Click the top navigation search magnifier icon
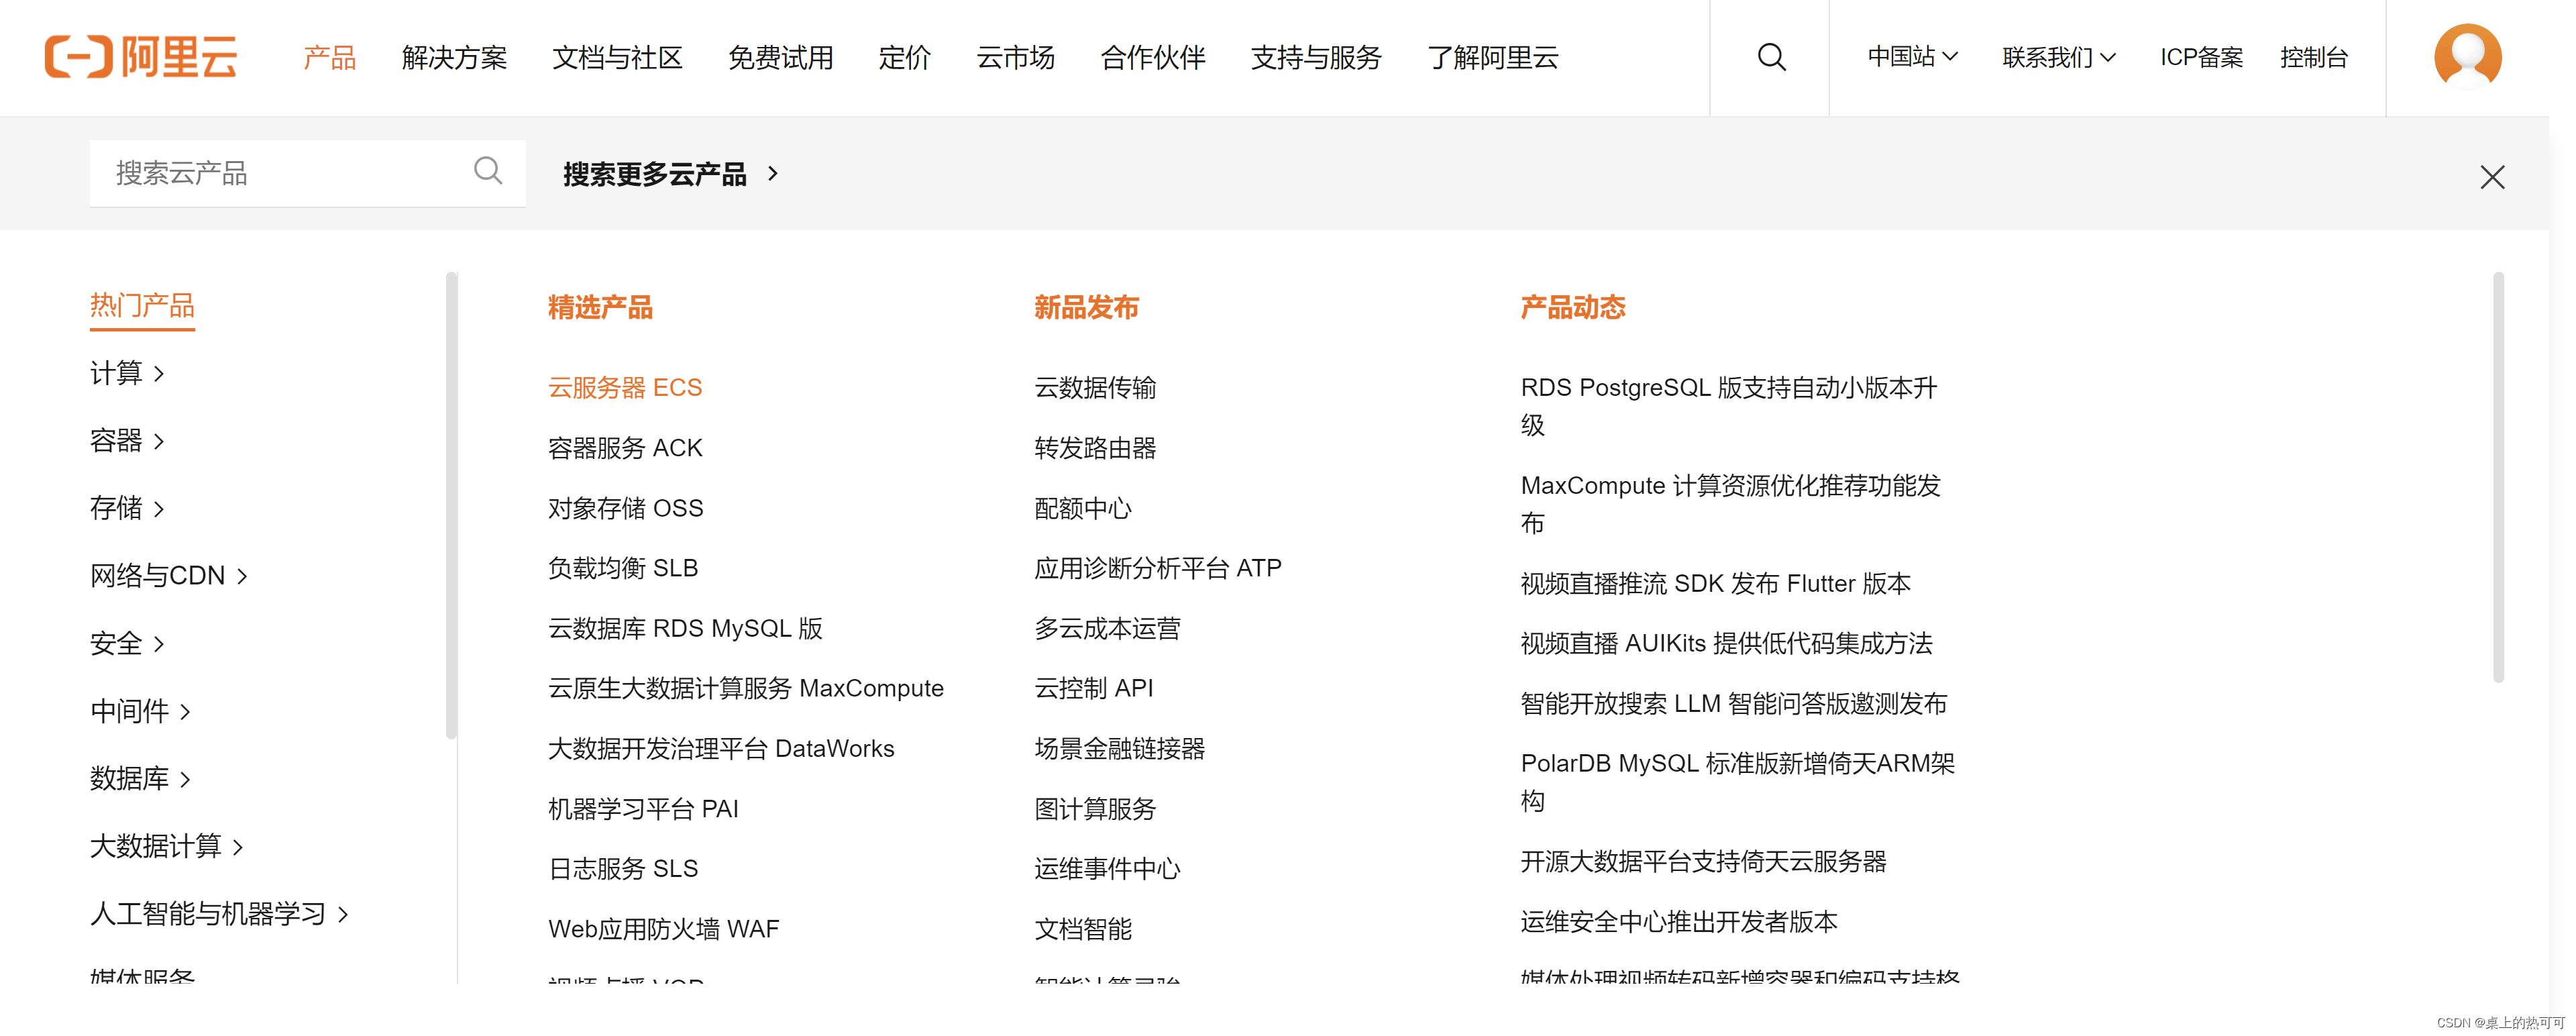This screenshot has height=1036, width=2576. [1770, 57]
